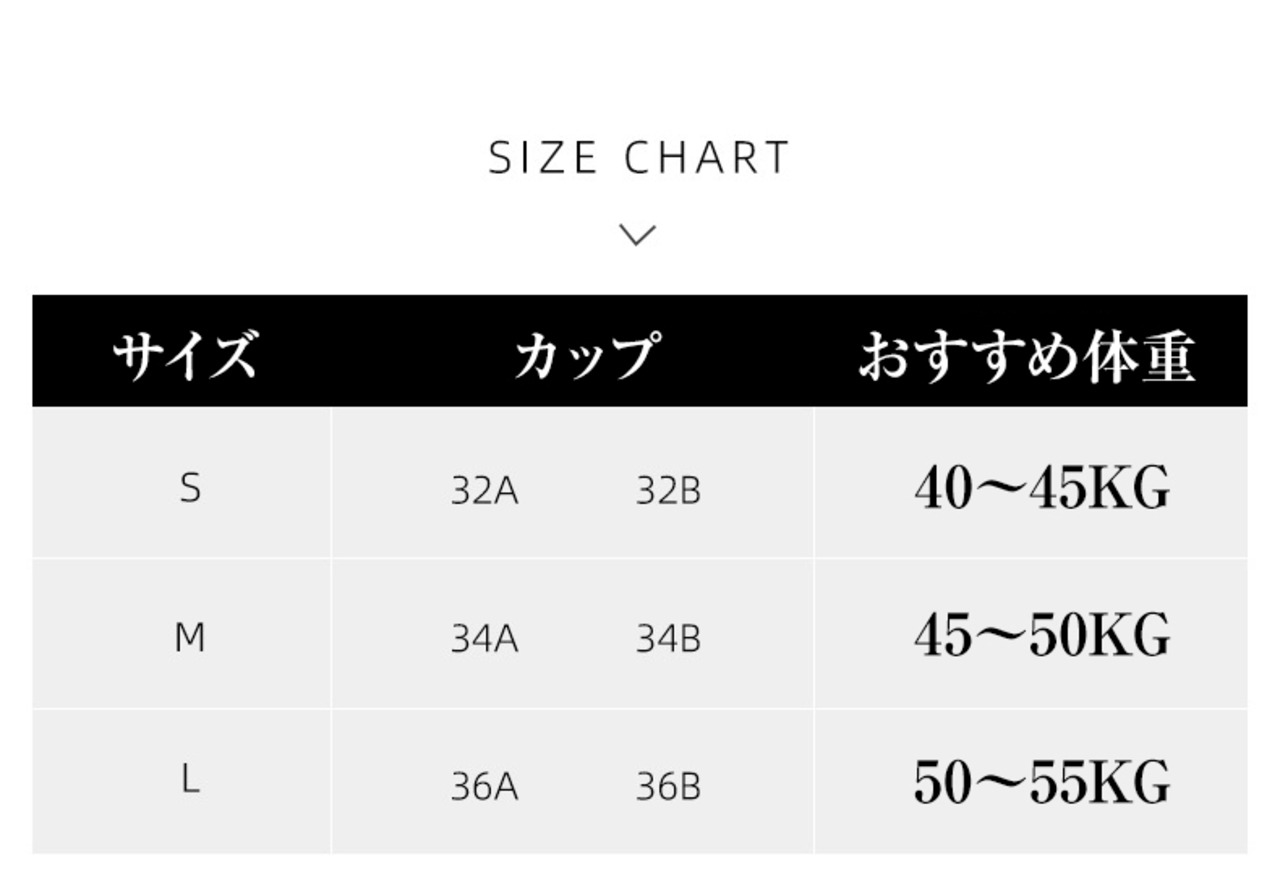Select the カップ column header

587,354
